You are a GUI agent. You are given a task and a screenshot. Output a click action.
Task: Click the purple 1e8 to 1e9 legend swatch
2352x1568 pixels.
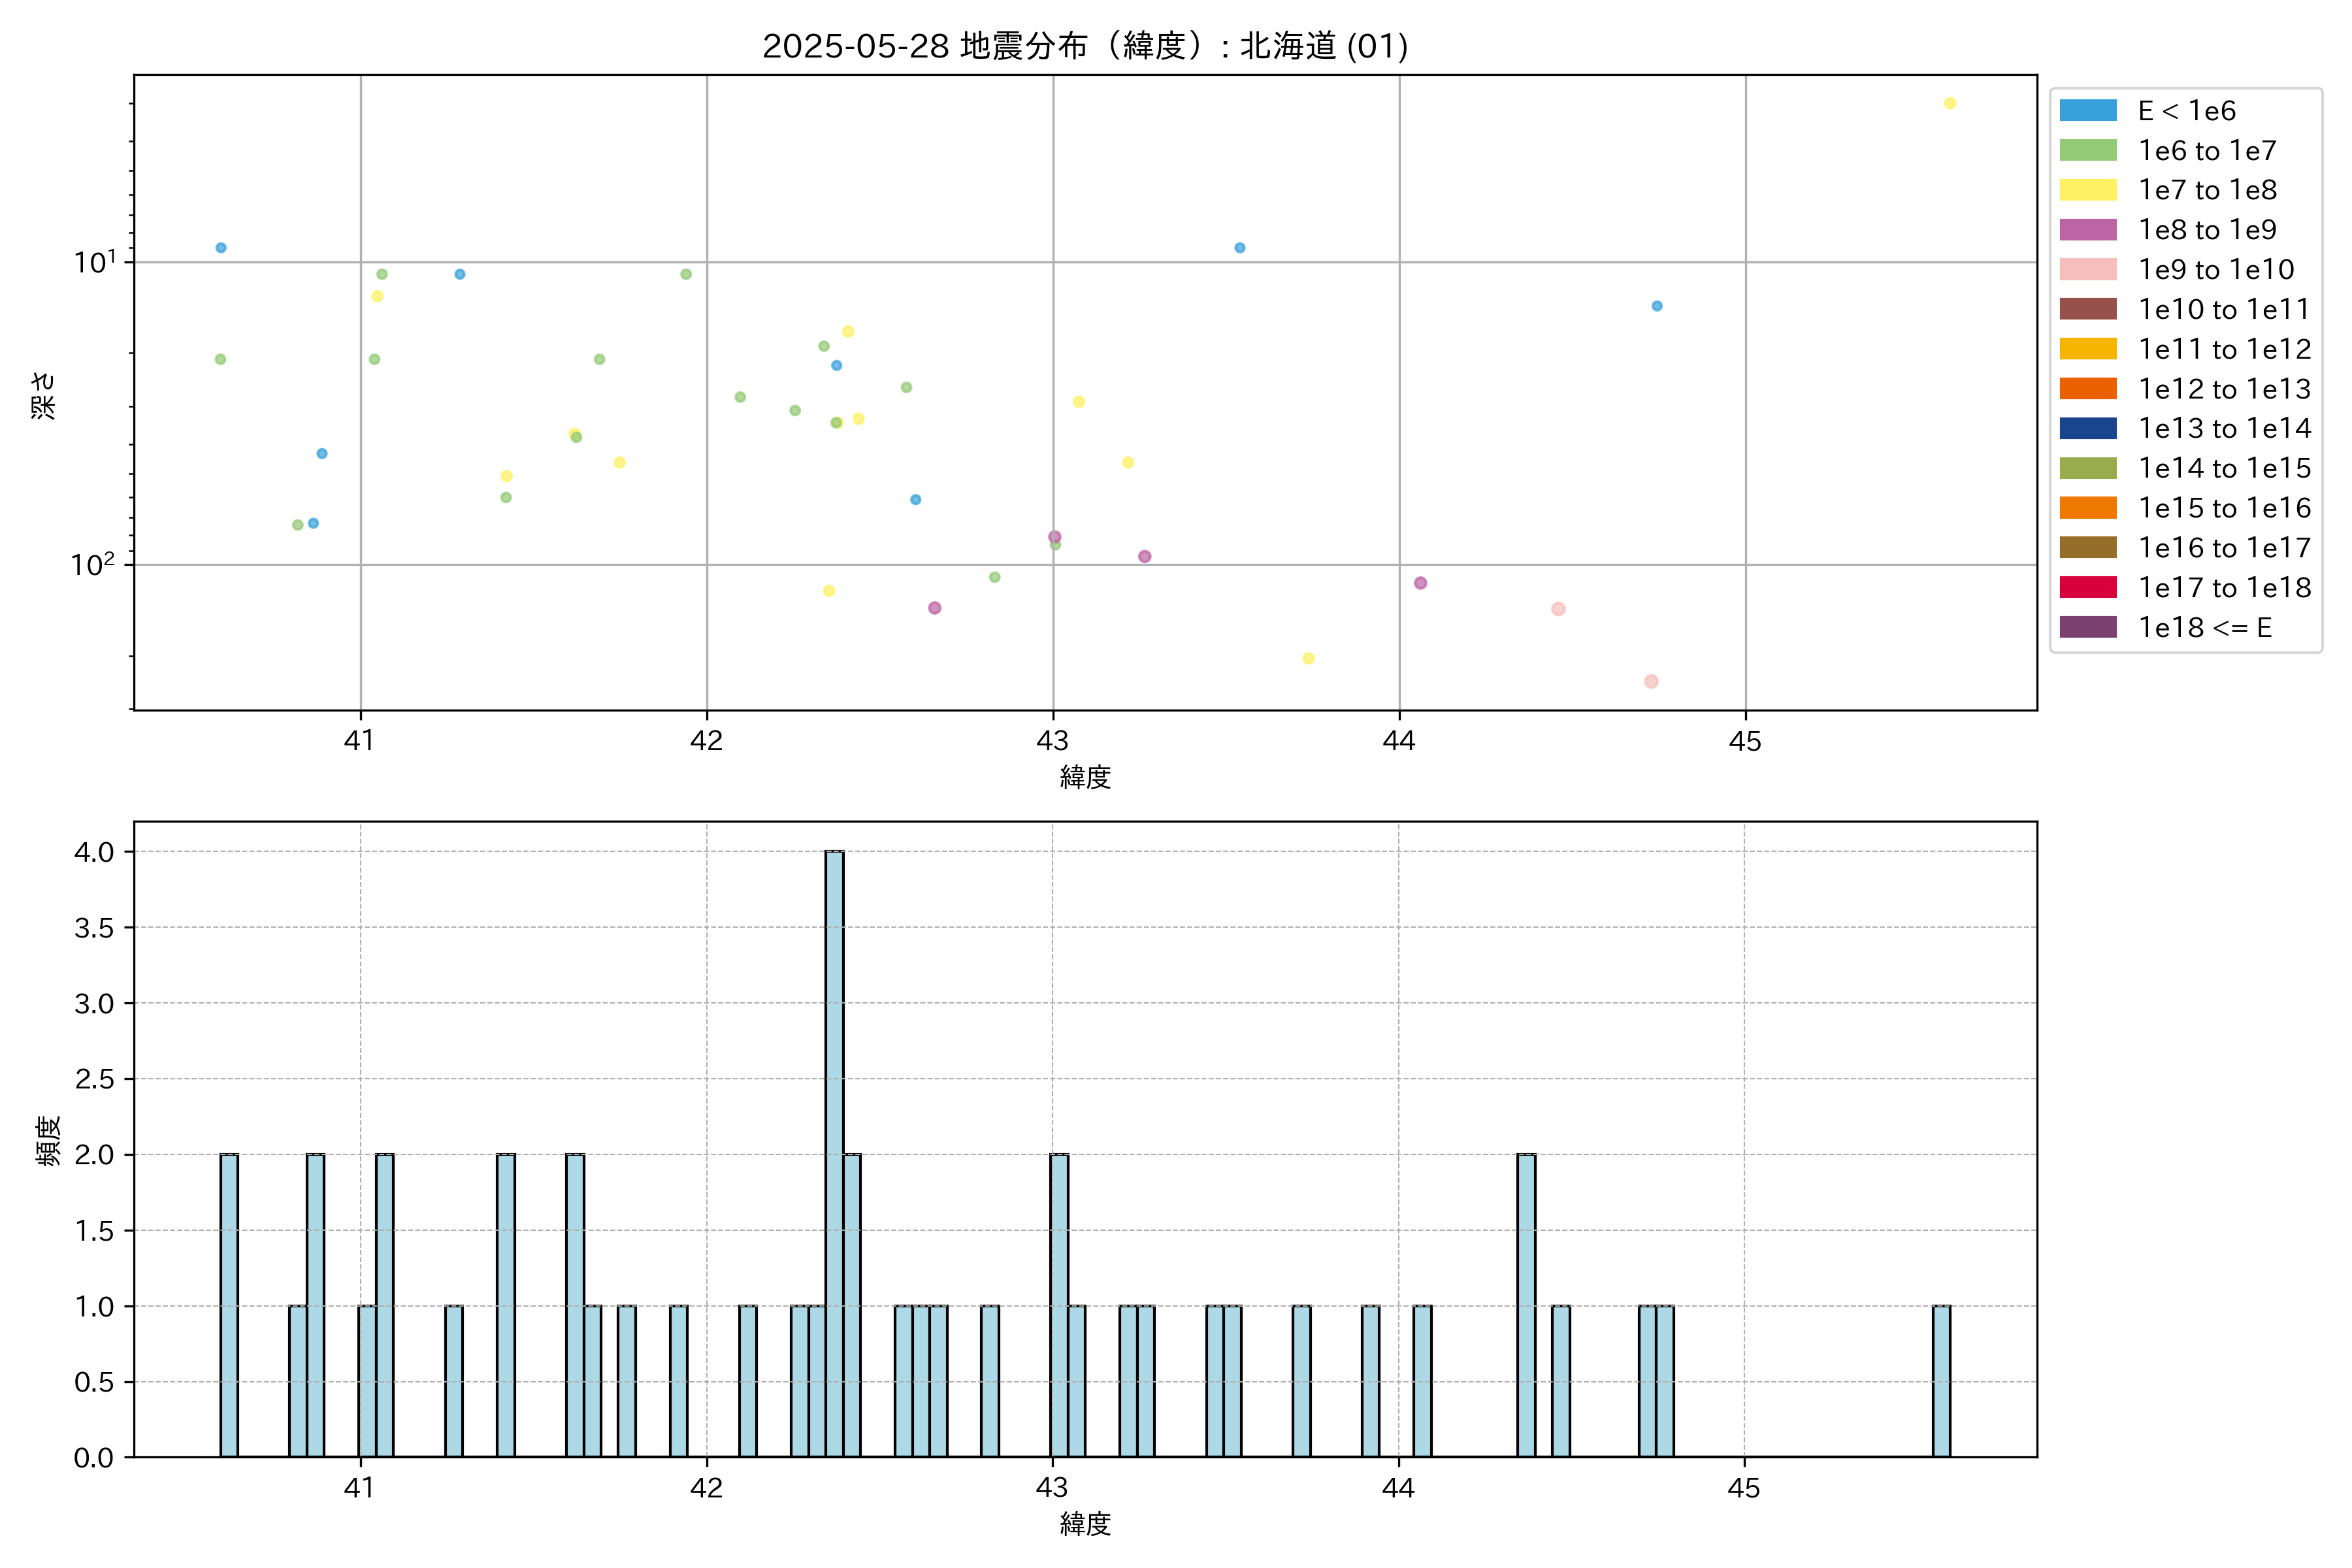tap(2087, 230)
